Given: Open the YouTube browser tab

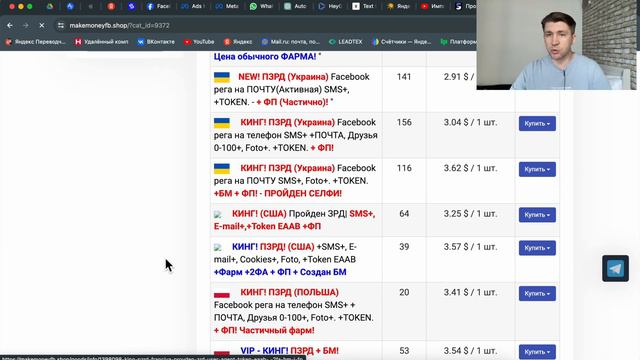Looking at the screenshot, I should click(433, 7).
